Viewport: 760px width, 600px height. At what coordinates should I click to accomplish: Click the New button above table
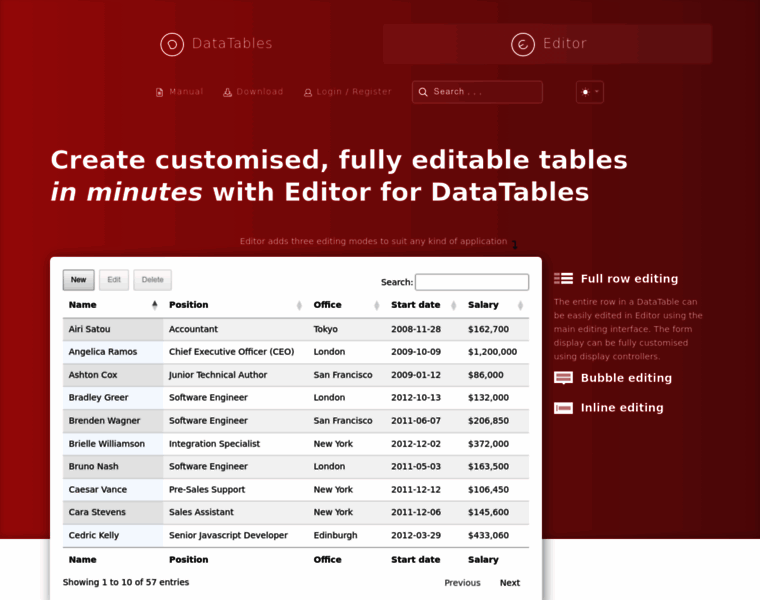click(x=79, y=280)
